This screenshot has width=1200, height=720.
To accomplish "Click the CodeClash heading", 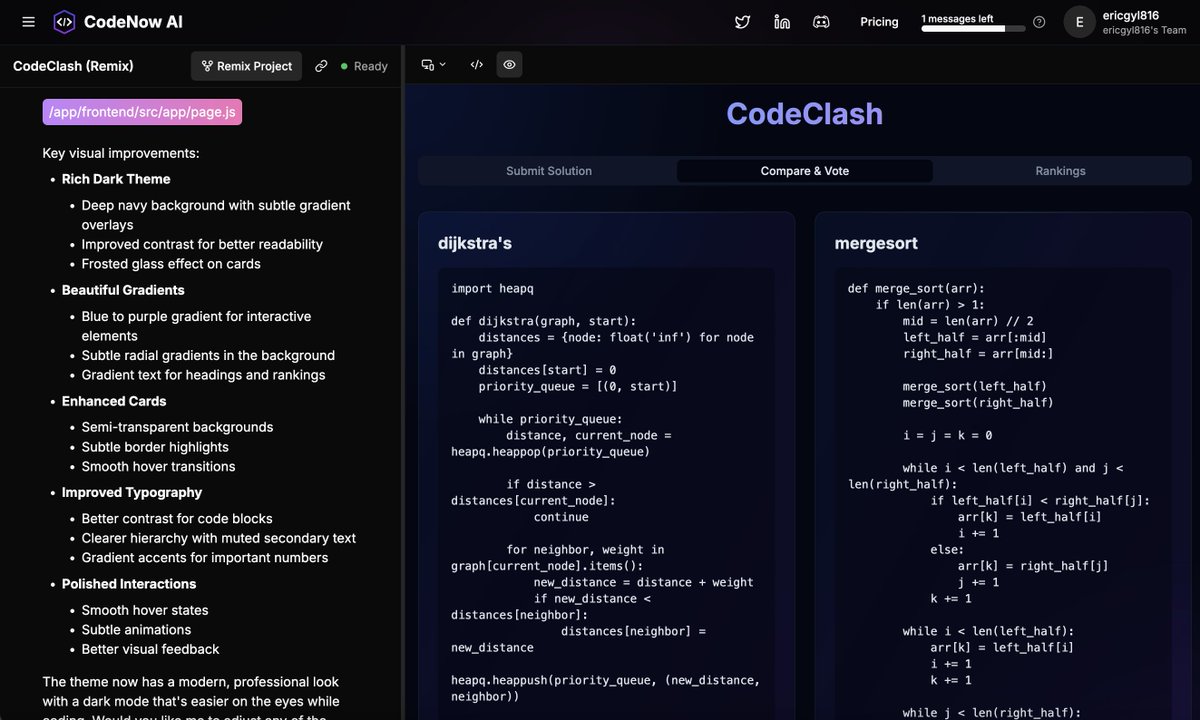I will click(805, 114).
